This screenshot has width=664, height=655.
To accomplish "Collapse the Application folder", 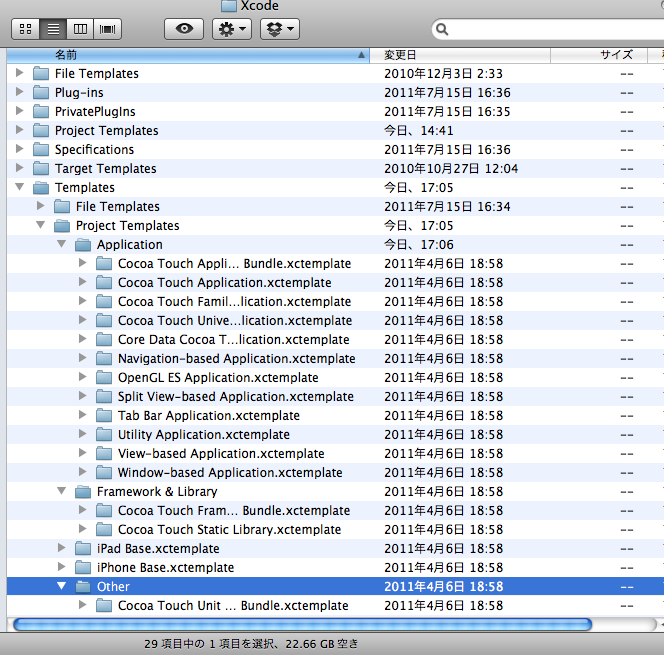I will 61,244.
